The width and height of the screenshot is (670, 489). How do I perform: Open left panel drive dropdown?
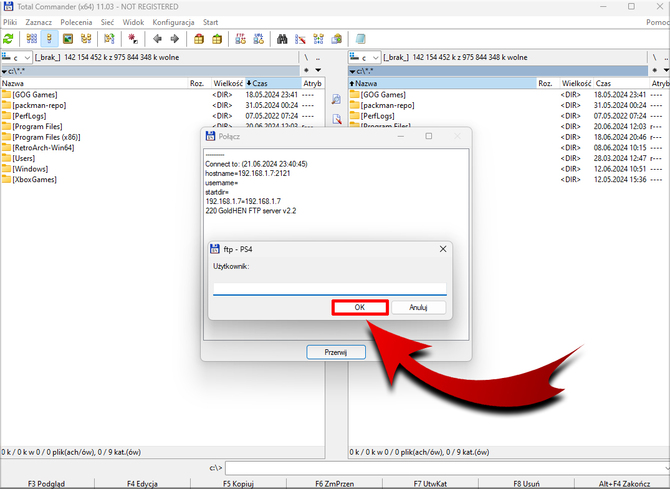(17, 57)
